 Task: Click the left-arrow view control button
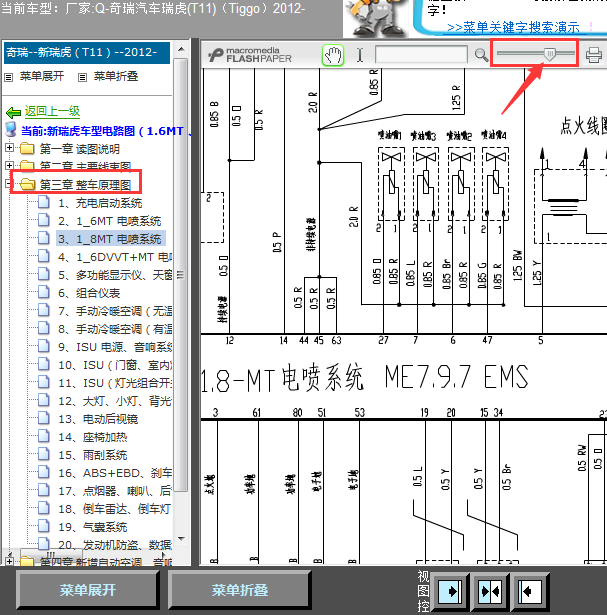tap(530, 591)
